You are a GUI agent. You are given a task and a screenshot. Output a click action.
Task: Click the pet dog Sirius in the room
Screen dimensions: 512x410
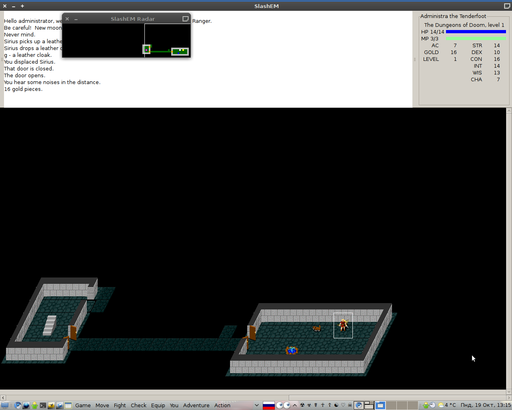click(x=317, y=329)
